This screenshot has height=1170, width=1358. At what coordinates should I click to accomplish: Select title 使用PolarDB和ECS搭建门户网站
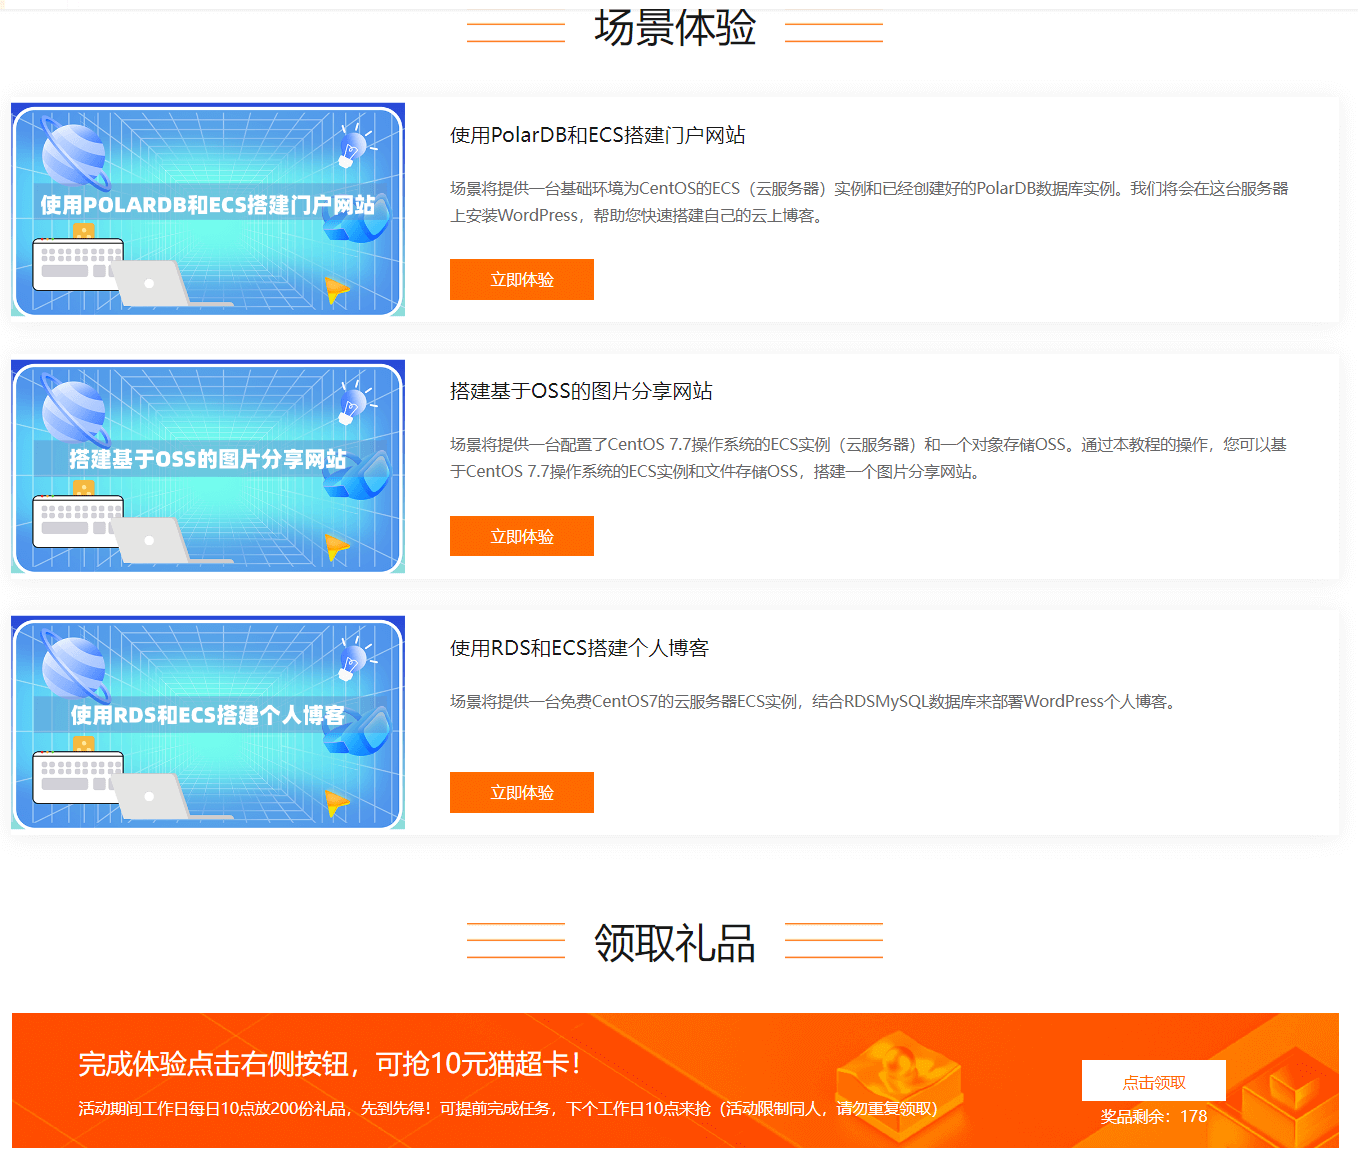click(x=597, y=135)
